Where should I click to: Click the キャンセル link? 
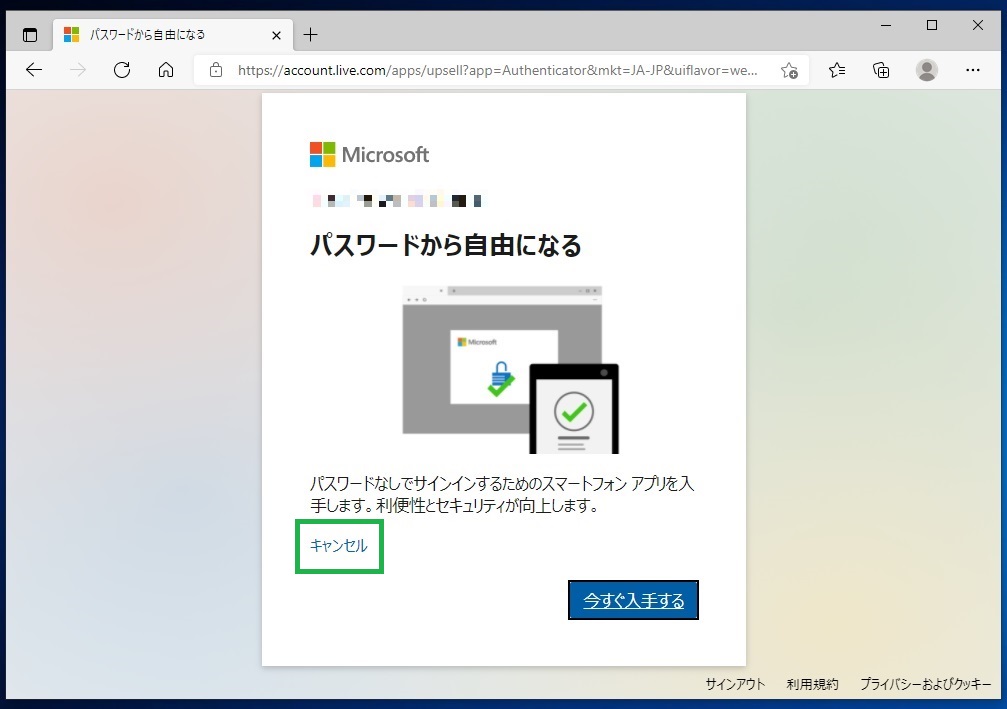338,546
